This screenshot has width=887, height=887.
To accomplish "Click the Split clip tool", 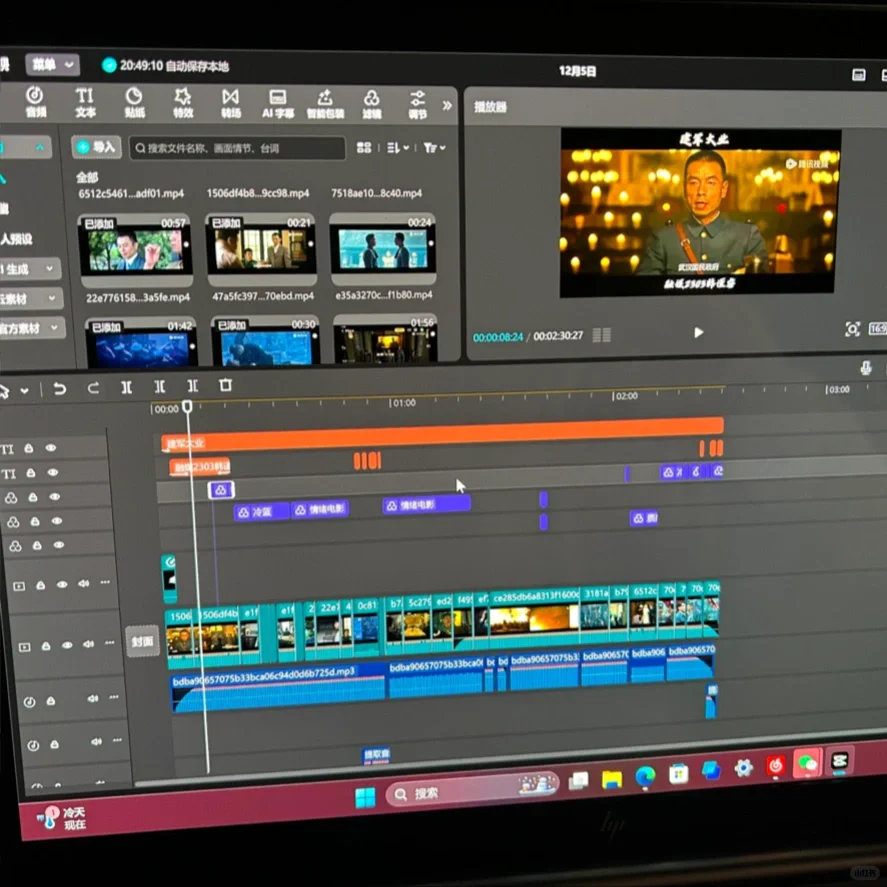I will tap(126, 387).
